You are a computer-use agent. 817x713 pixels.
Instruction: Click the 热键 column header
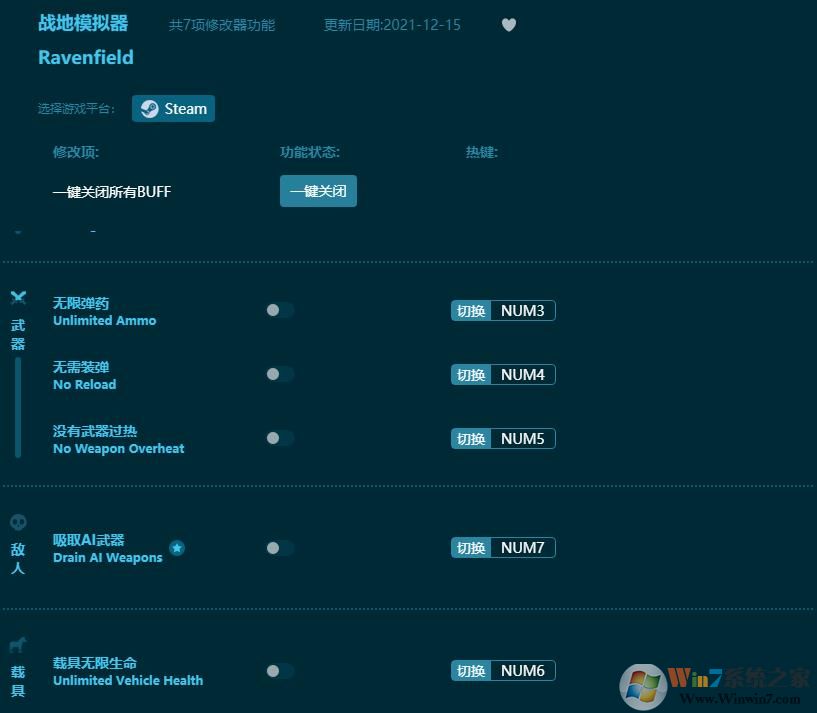click(x=481, y=152)
